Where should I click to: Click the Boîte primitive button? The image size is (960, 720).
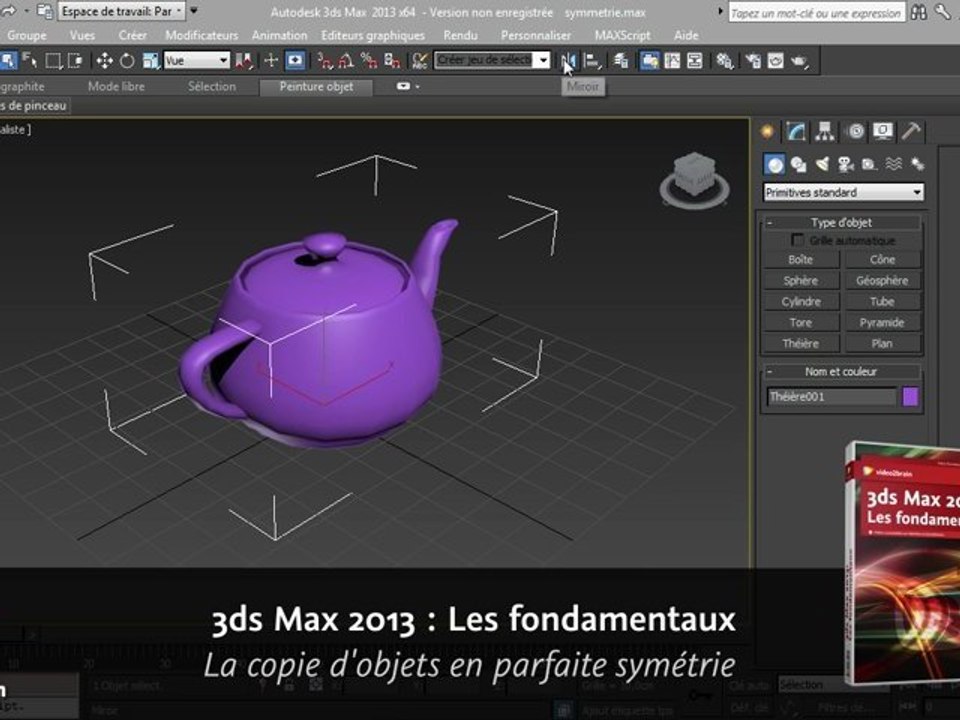(x=801, y=260)
